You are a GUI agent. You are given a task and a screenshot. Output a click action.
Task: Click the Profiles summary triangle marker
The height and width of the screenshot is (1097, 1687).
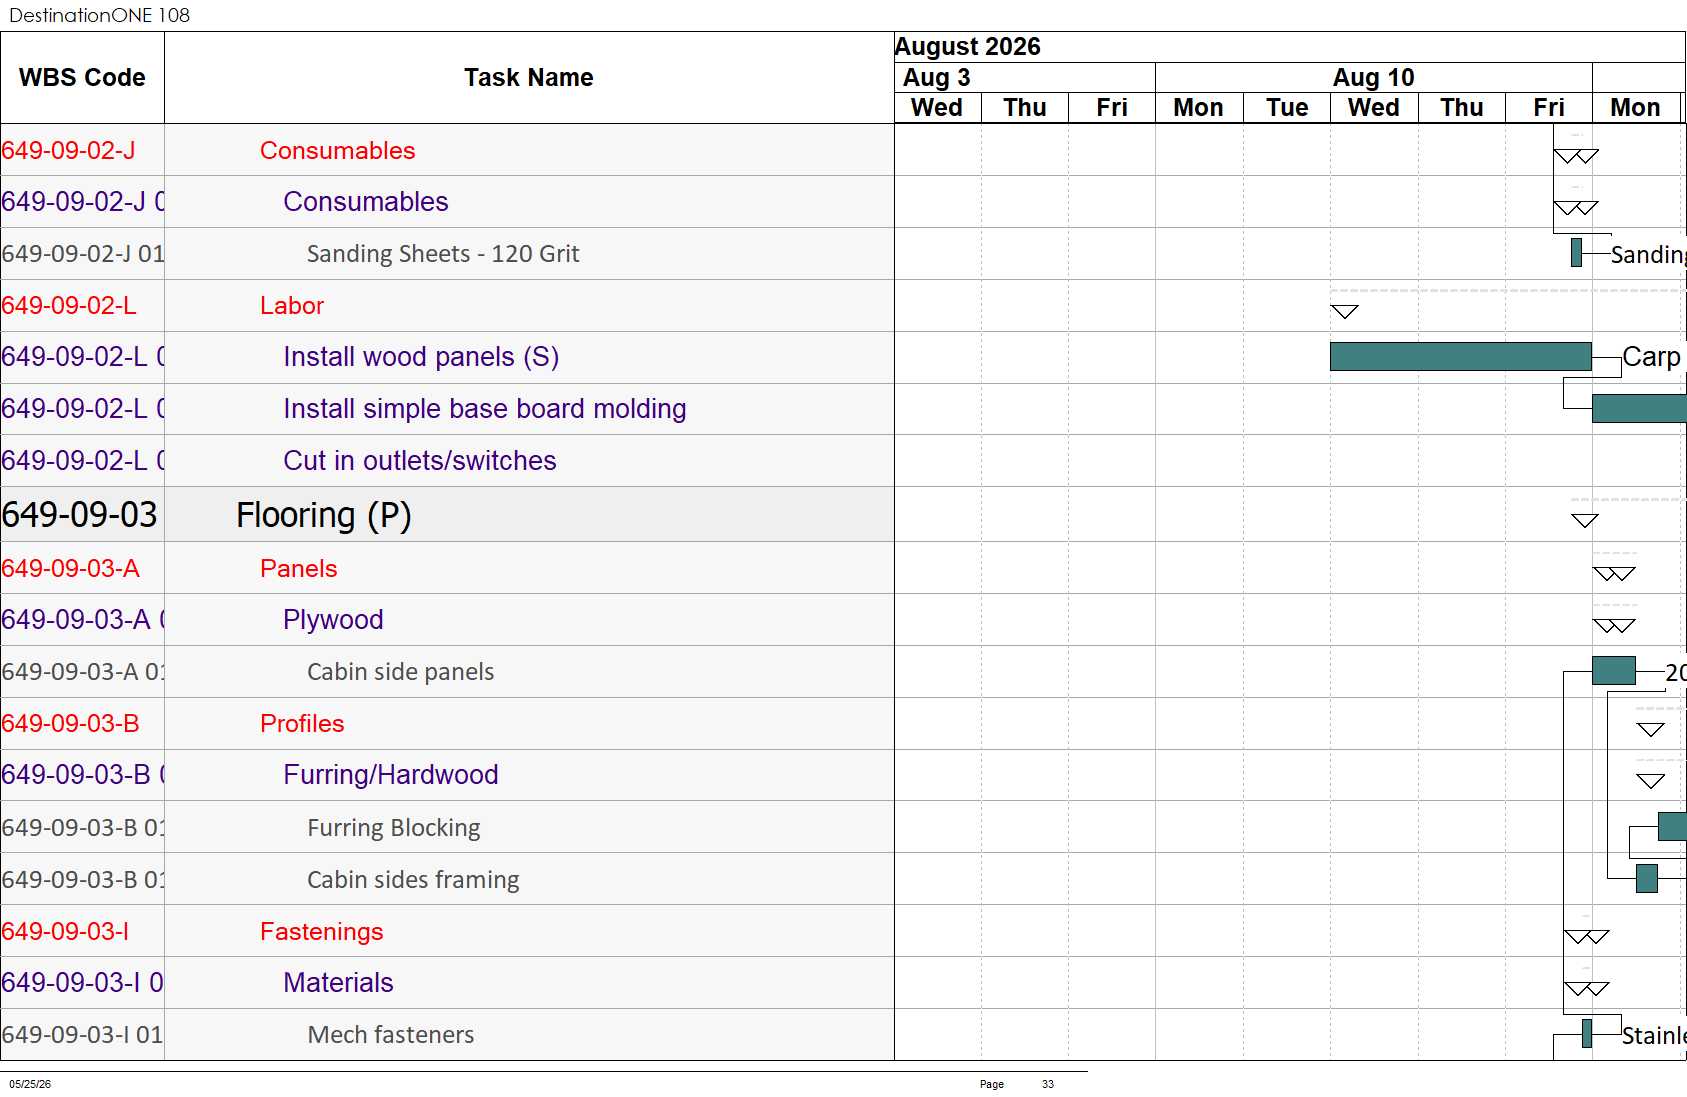coord(1651,729)
